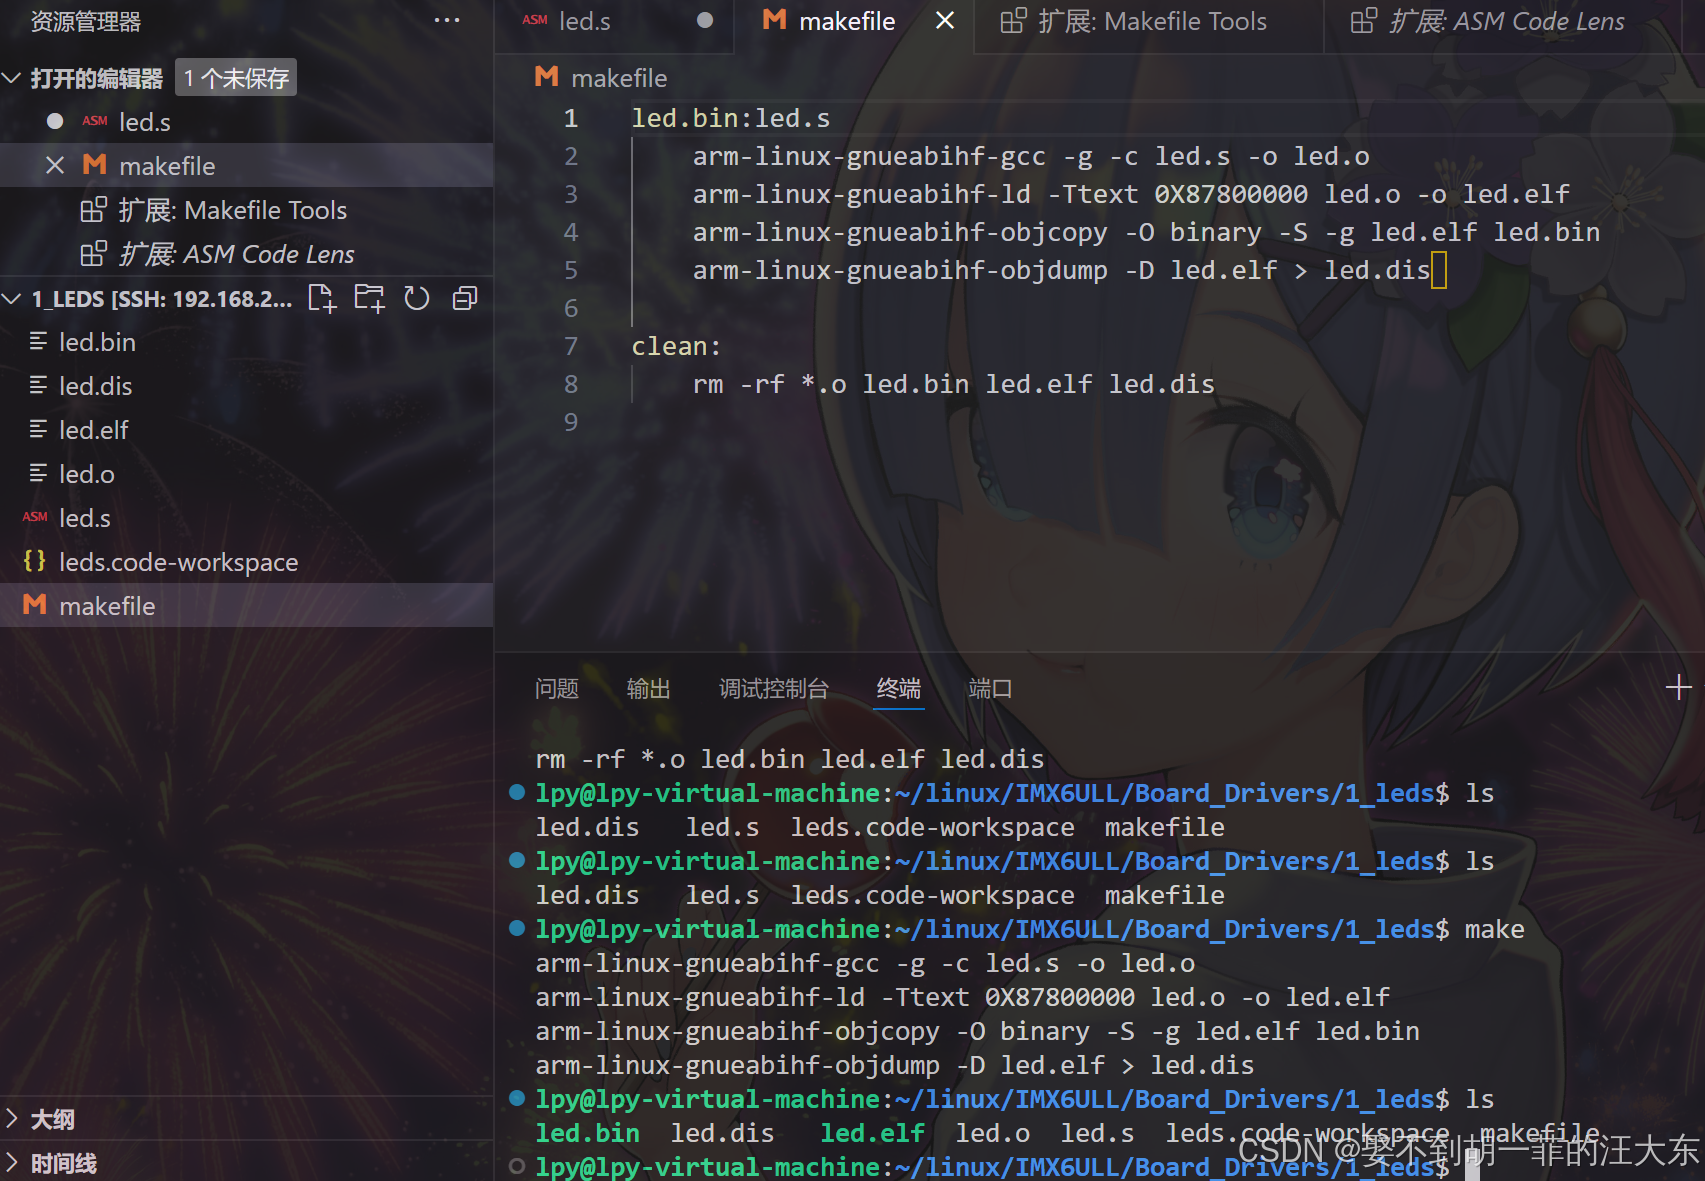Switch to the 问题 problems panel tab
This screenshot has height=1181, width=1705.
pyautogui.click(x=557, y=688)
